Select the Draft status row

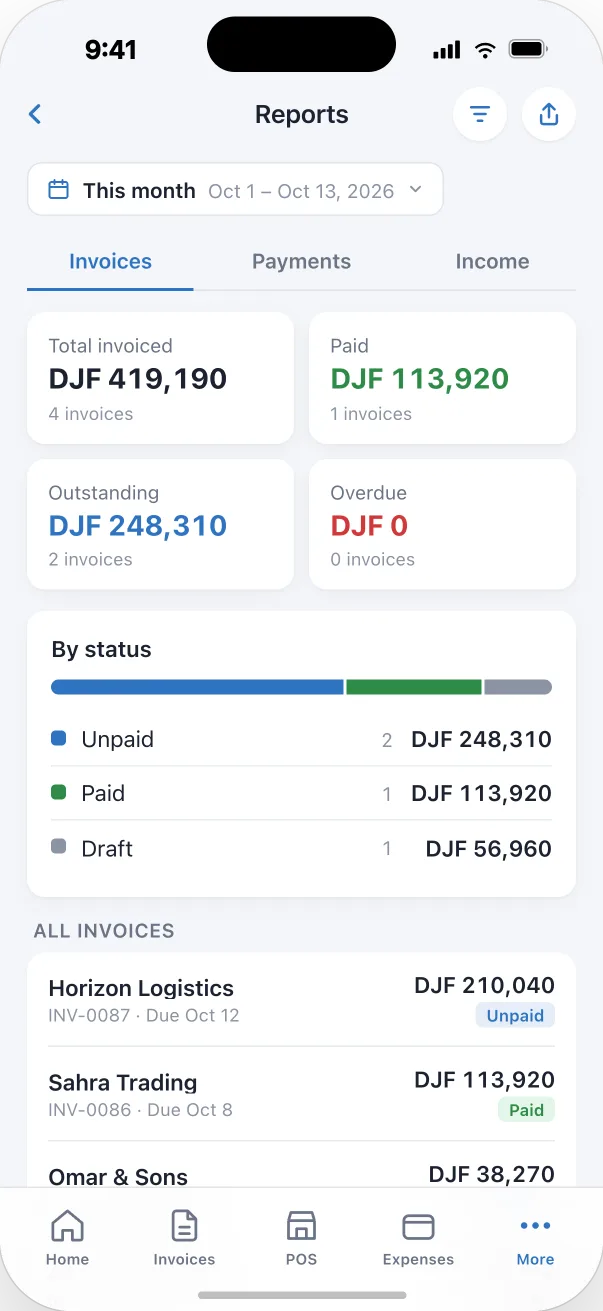click(301, 849)
